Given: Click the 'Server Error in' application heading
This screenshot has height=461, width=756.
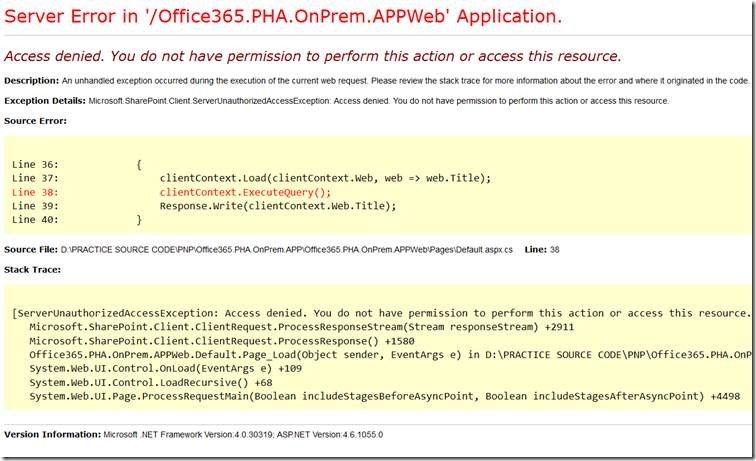Looking at the screenshot, I should [283, 16].
